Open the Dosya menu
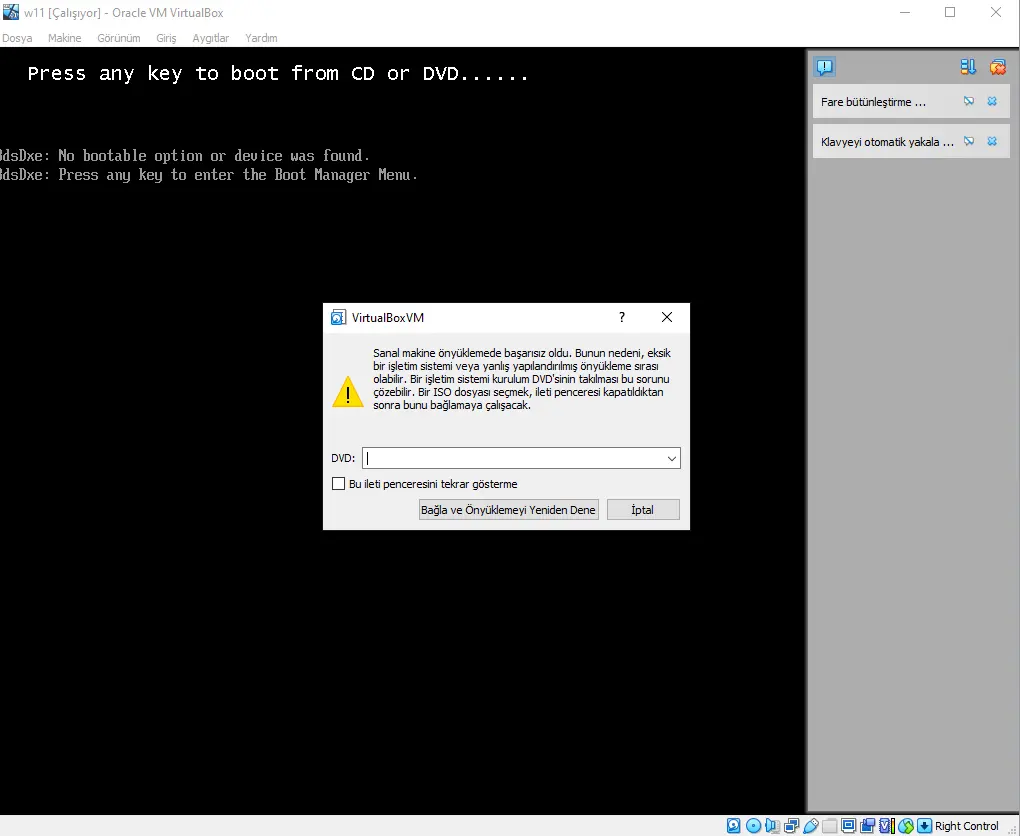1020x836 pixels. pyautogui.click(x=17, y=38)
